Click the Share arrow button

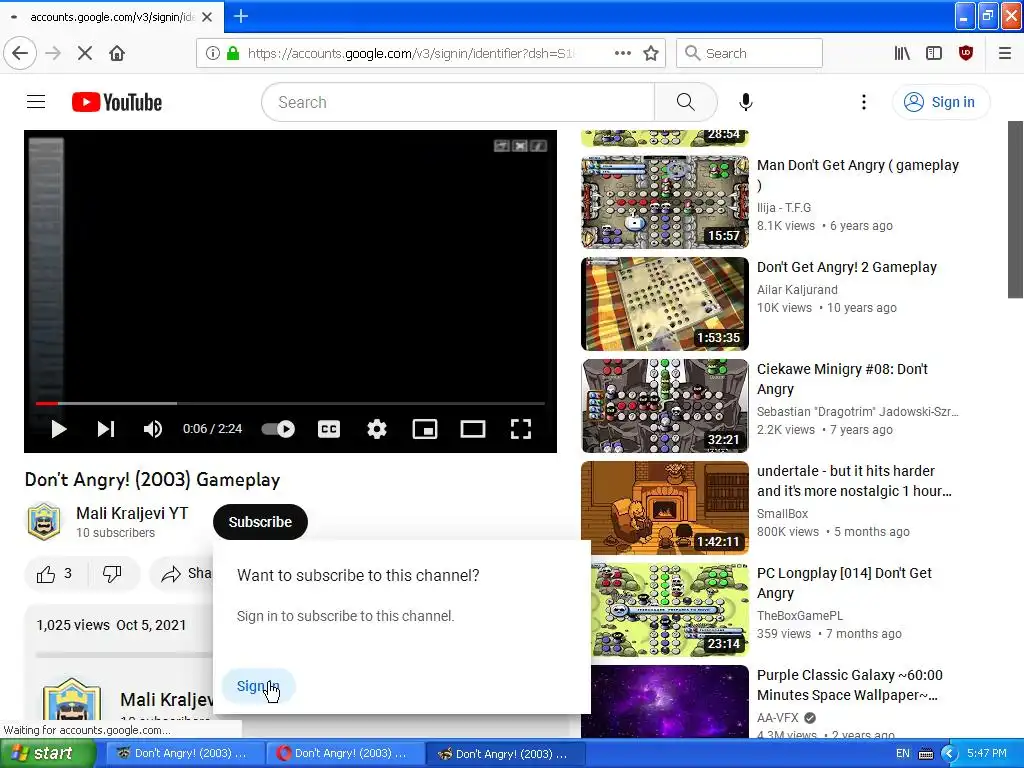click(183, 574)
